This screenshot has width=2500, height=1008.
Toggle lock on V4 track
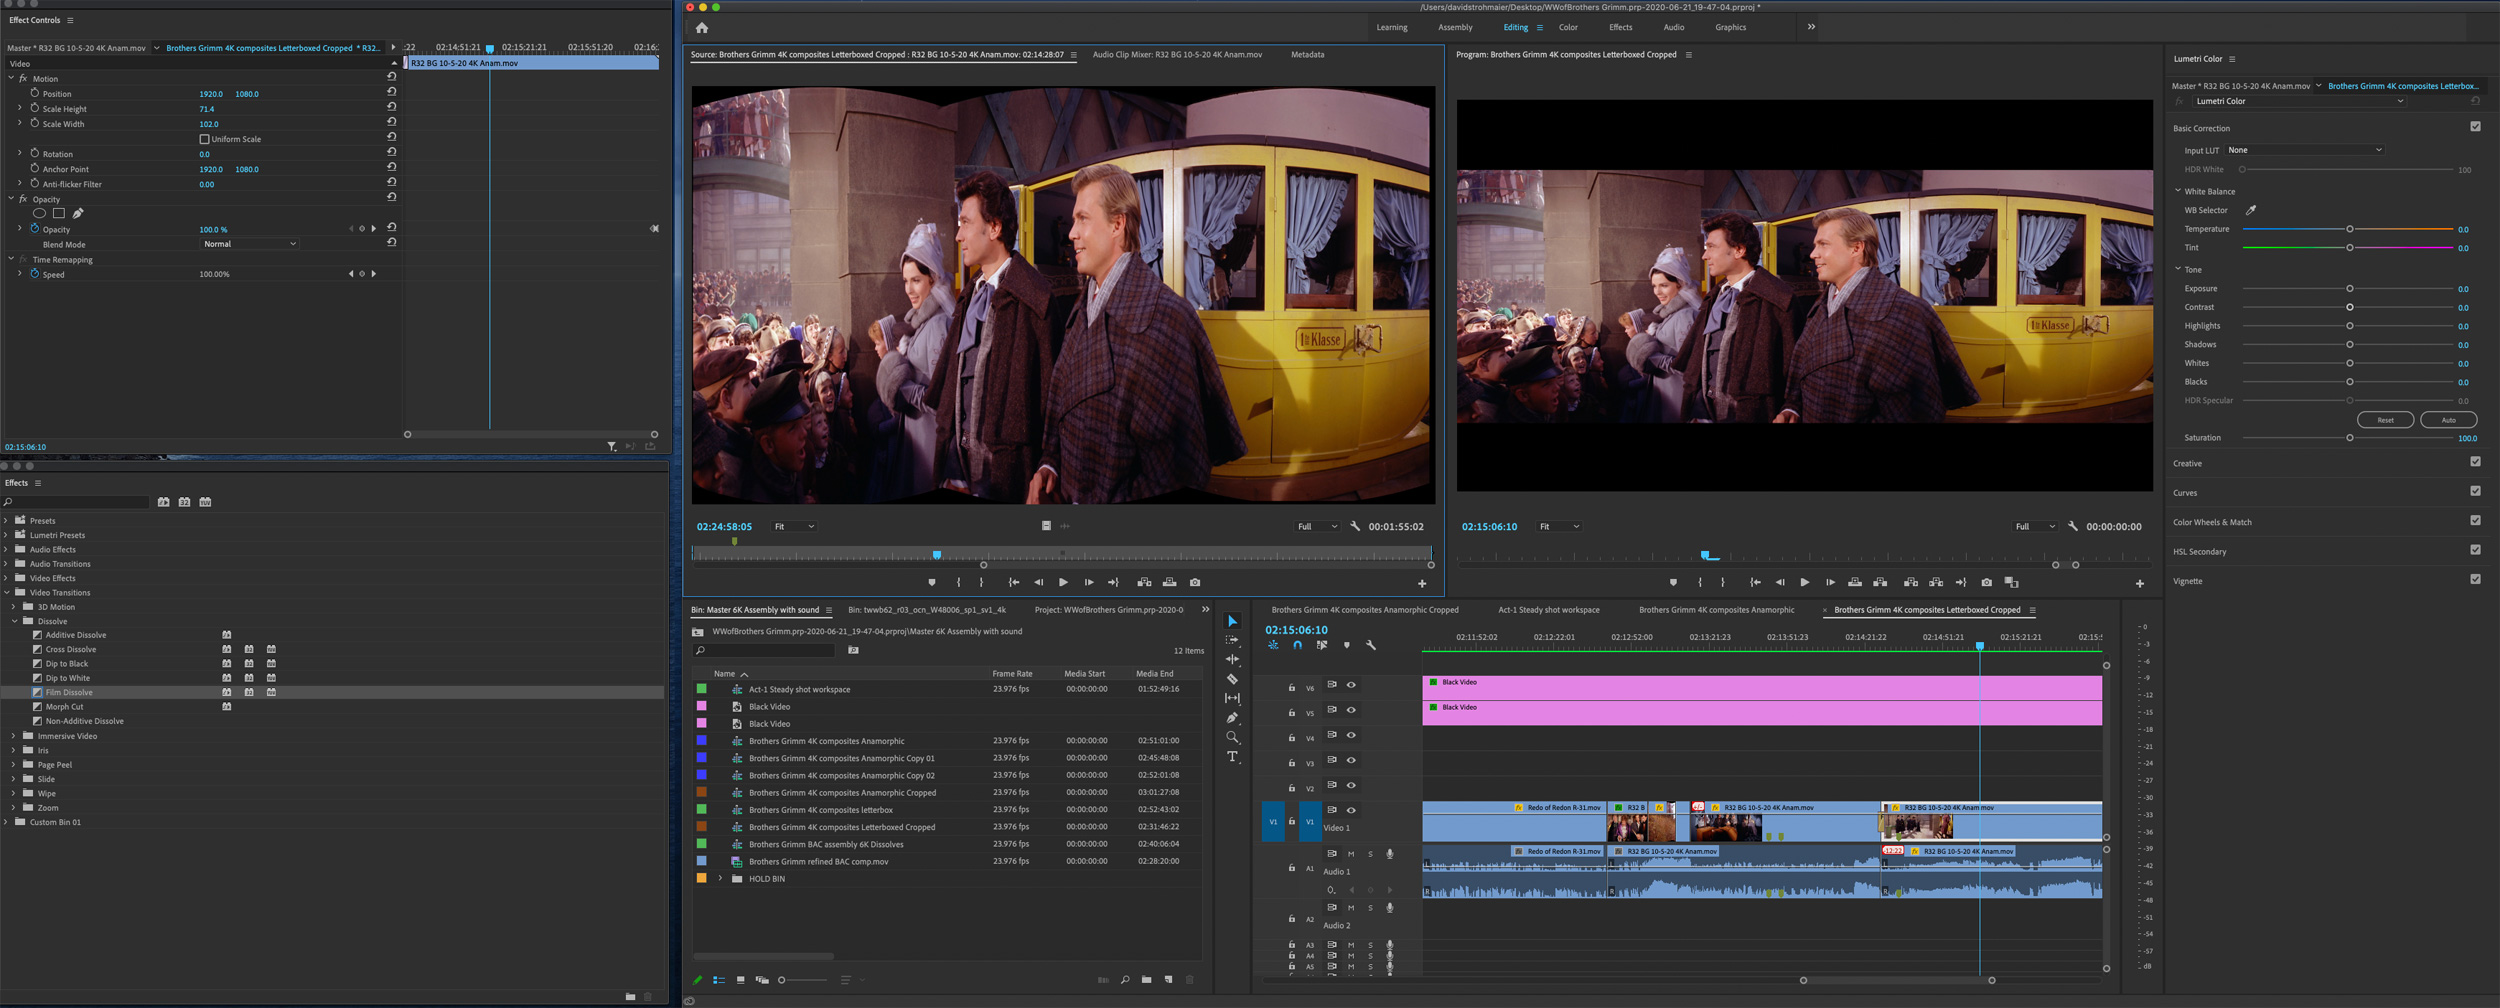[x=1291, y=738]
